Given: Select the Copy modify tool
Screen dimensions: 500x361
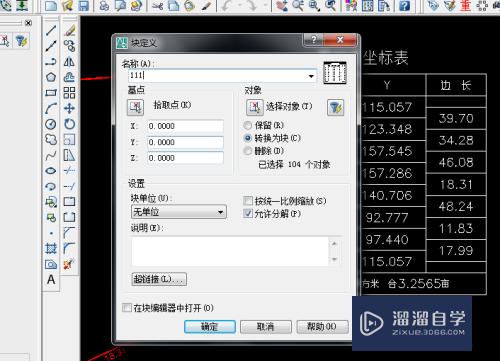Looking at the screenshot, I should (69, 46).
